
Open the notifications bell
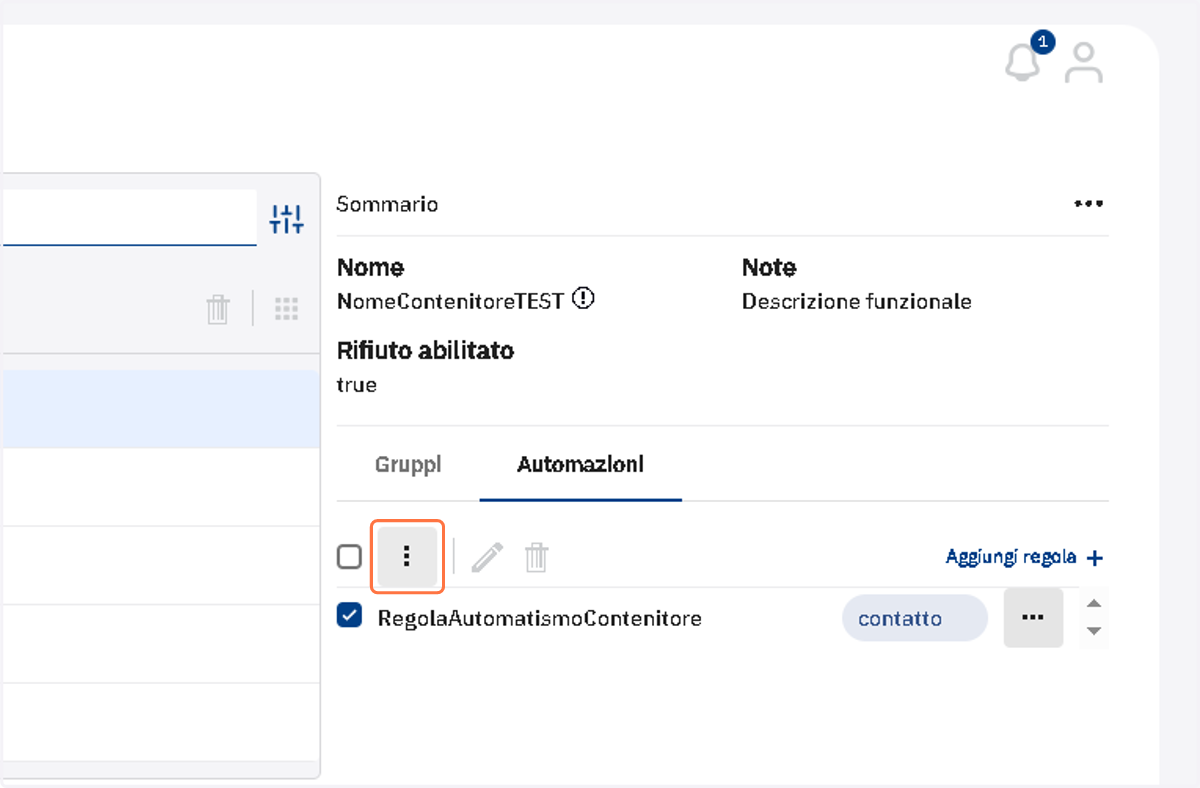point(1022,63)
